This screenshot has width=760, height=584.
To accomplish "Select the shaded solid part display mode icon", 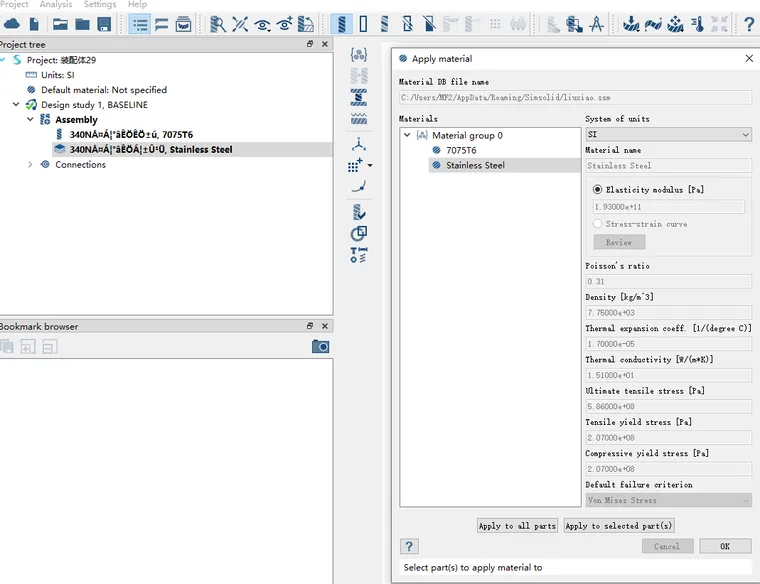I will coord(342,24).
